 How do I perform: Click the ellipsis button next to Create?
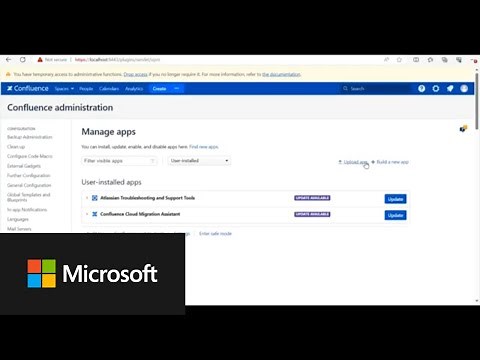pos(177,89)
